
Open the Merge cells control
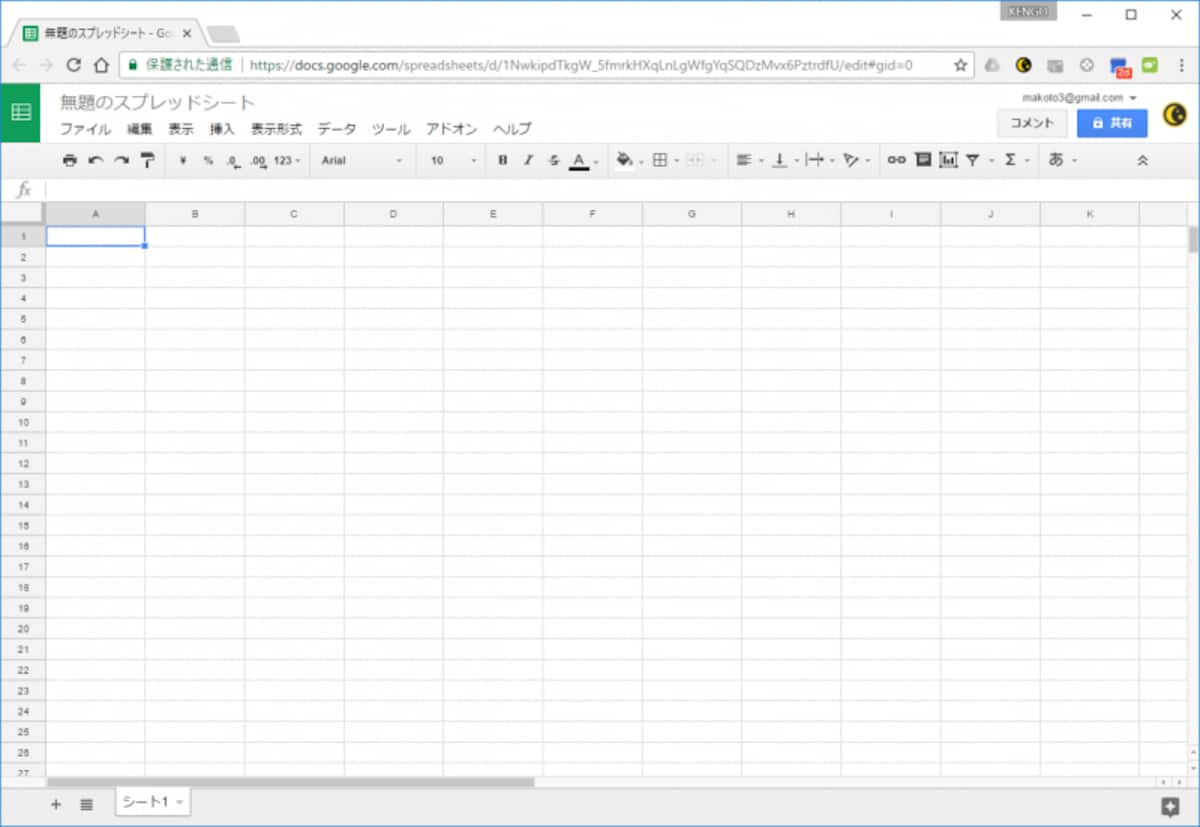[701, 160]
